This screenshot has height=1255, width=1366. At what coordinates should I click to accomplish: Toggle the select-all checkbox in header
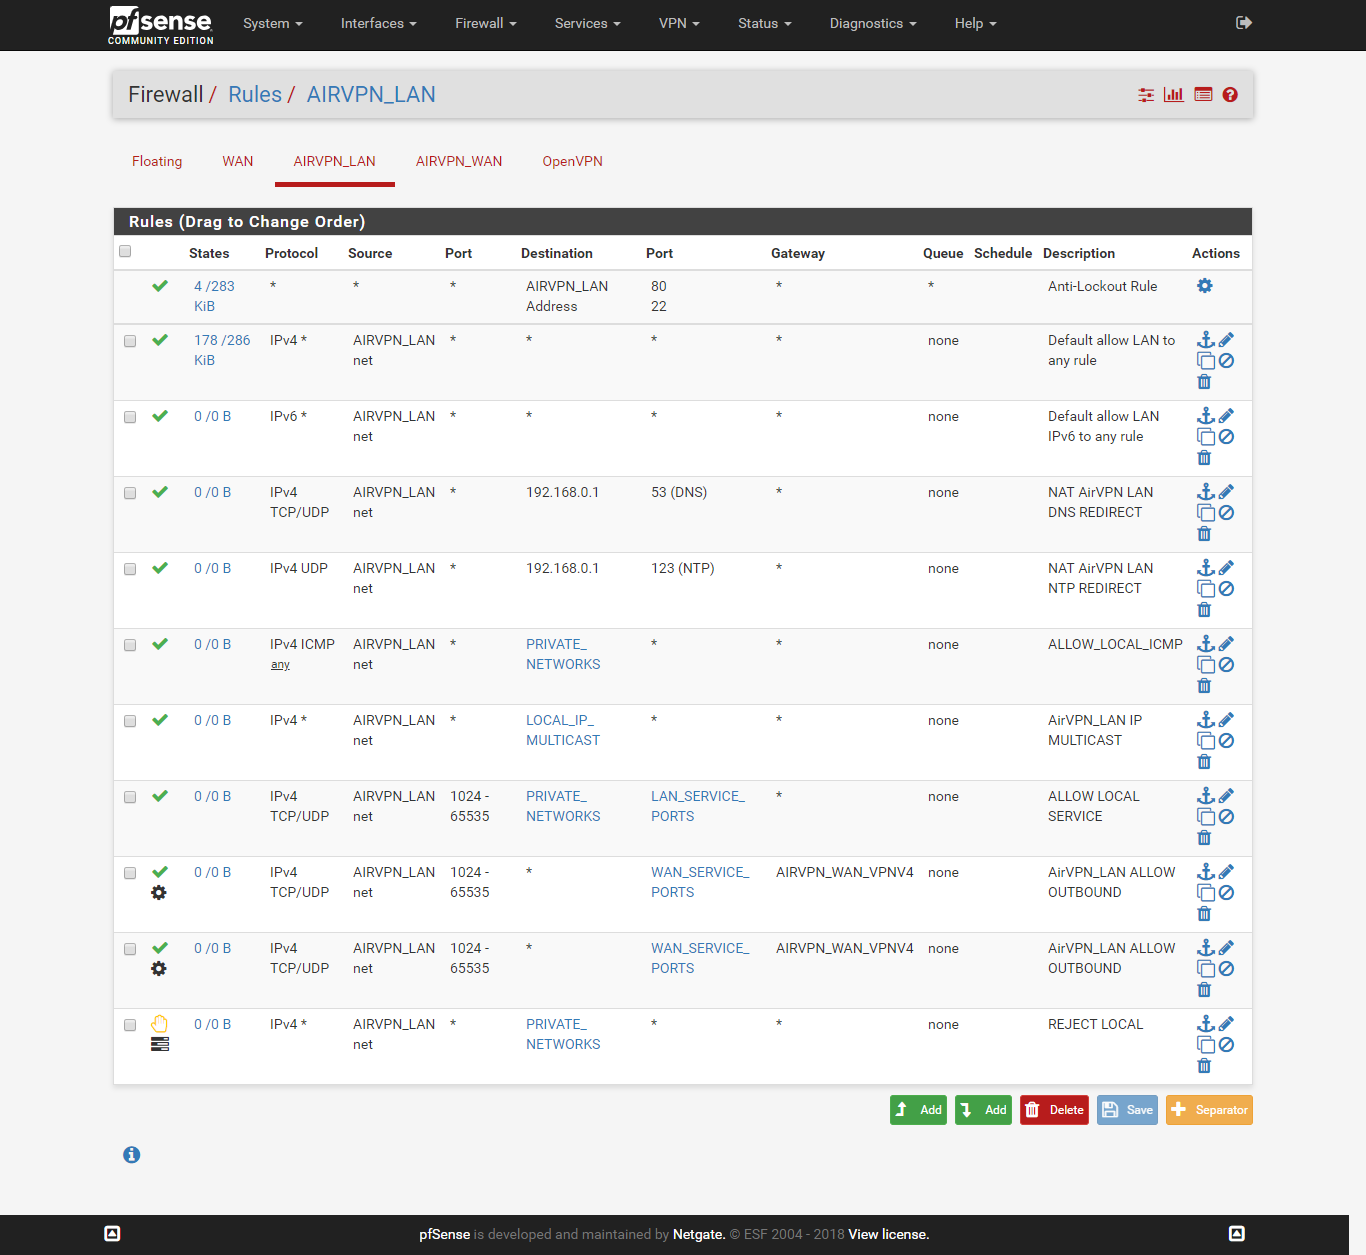(x=125, y=251)
